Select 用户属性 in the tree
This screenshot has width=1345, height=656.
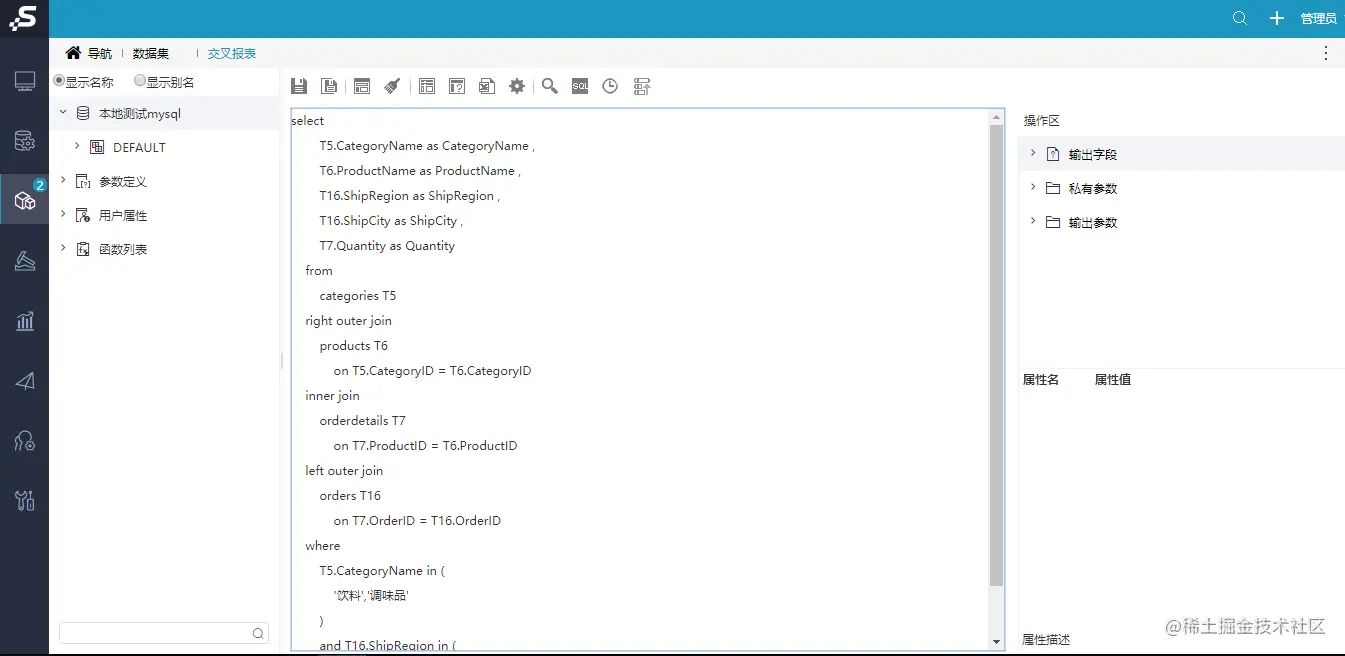pos(123,215)
